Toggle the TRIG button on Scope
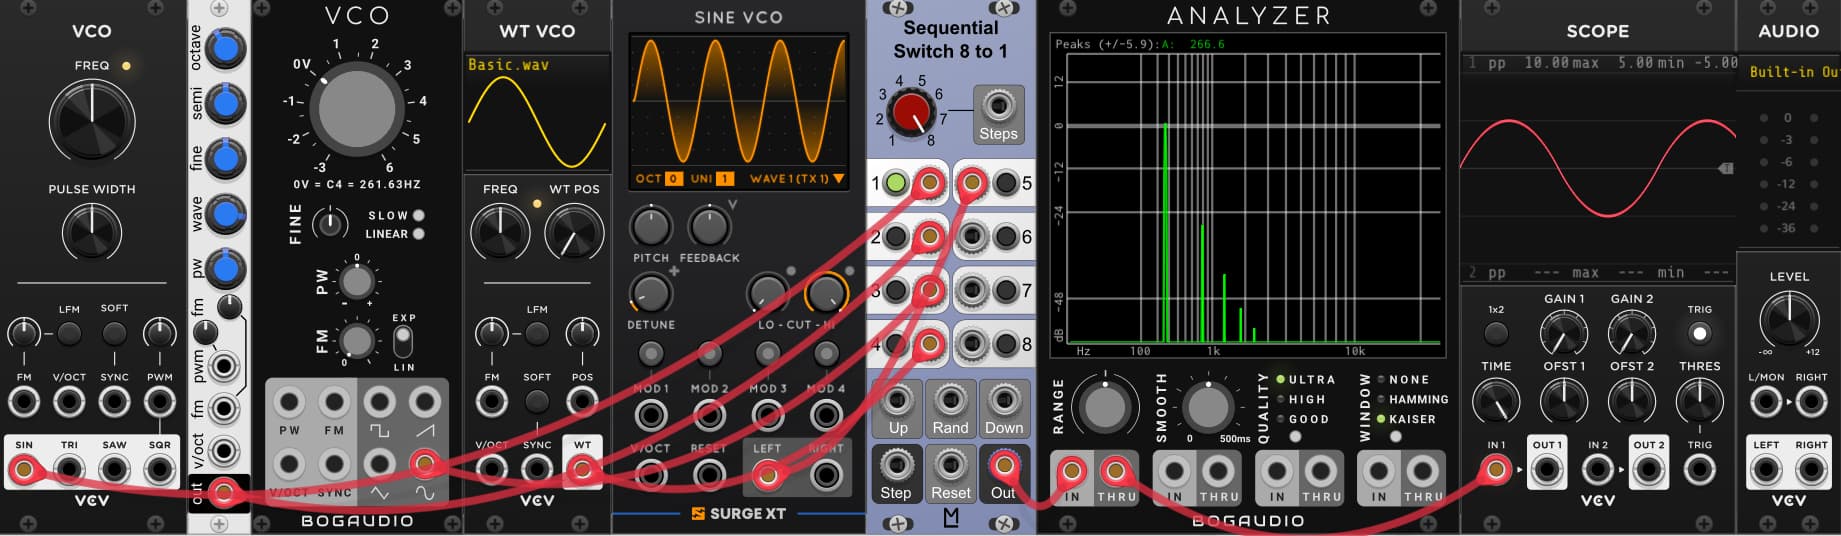 pyautogui.click(x=1699, y=333)
